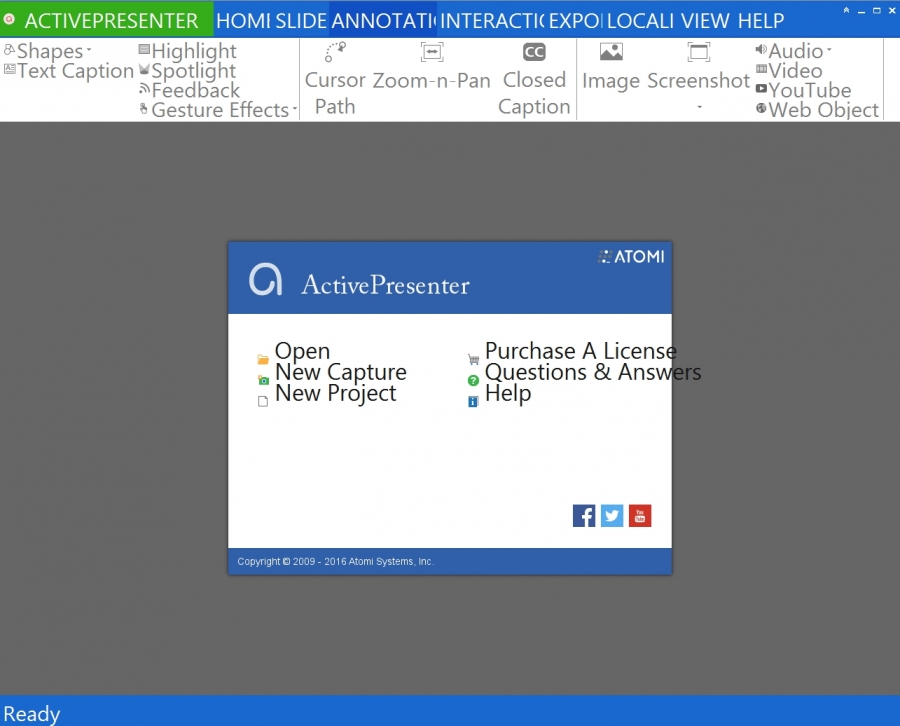Create a New Project
The image size is (900, 726).
click(327, 394)
